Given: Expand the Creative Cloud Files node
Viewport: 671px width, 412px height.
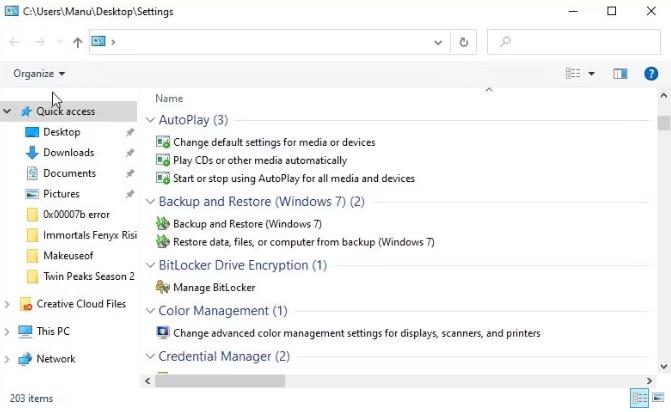Looking at the screenshot, I should 7,304.
